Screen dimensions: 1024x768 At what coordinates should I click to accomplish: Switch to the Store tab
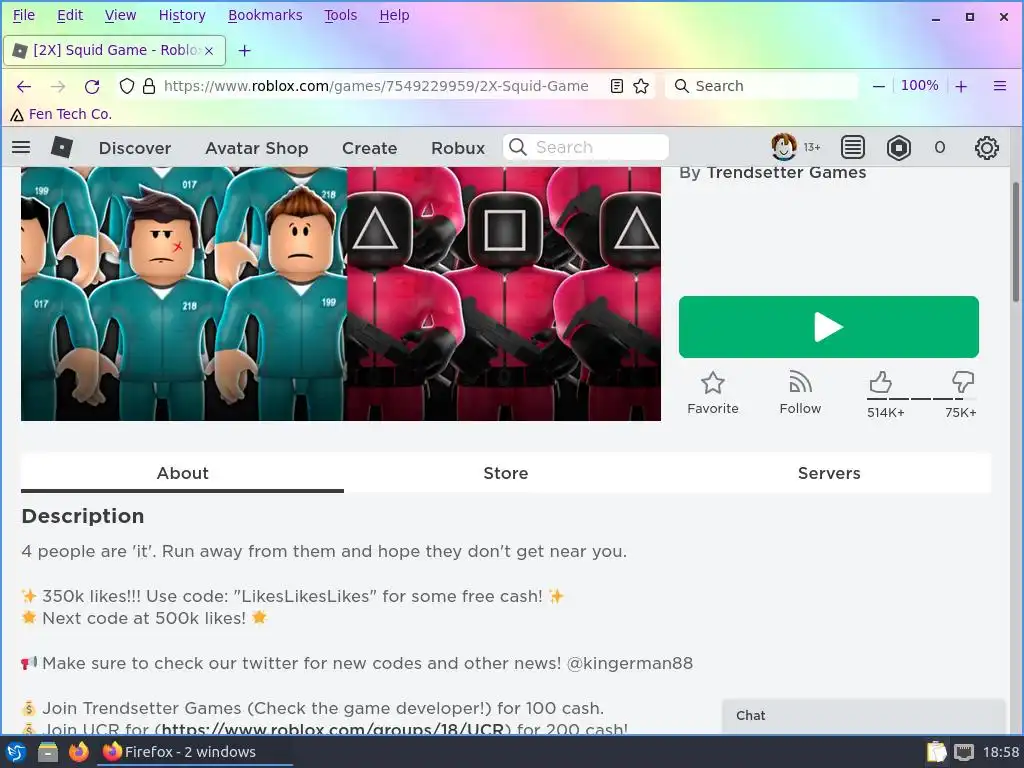pos(505,473)
